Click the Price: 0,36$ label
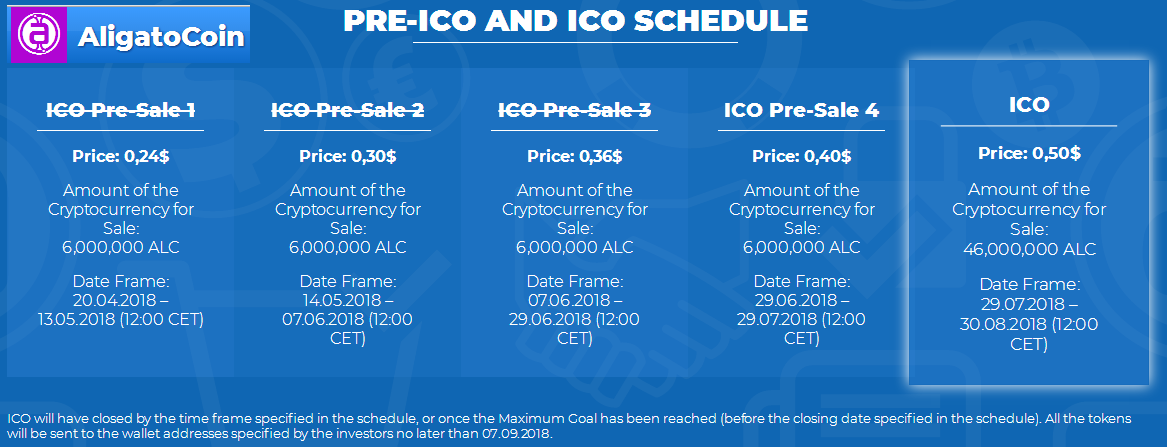This screenshot has height=447, width=1167. [575, 157]
